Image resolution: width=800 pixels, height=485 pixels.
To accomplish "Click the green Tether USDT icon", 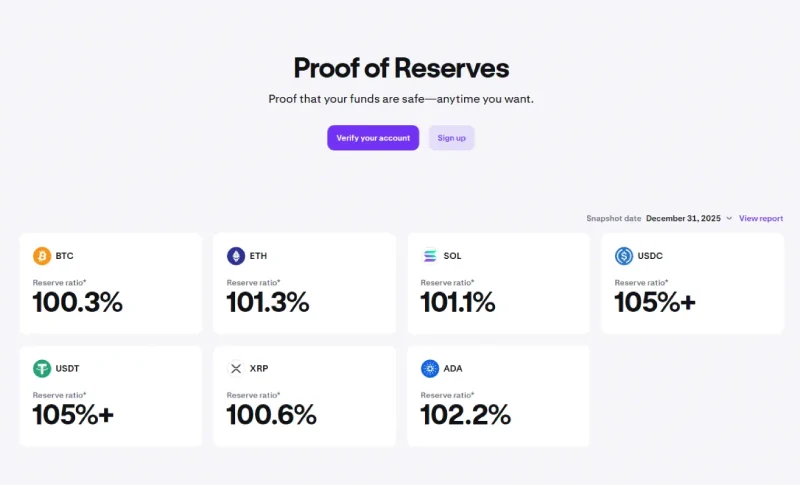I will coord(42,369).
